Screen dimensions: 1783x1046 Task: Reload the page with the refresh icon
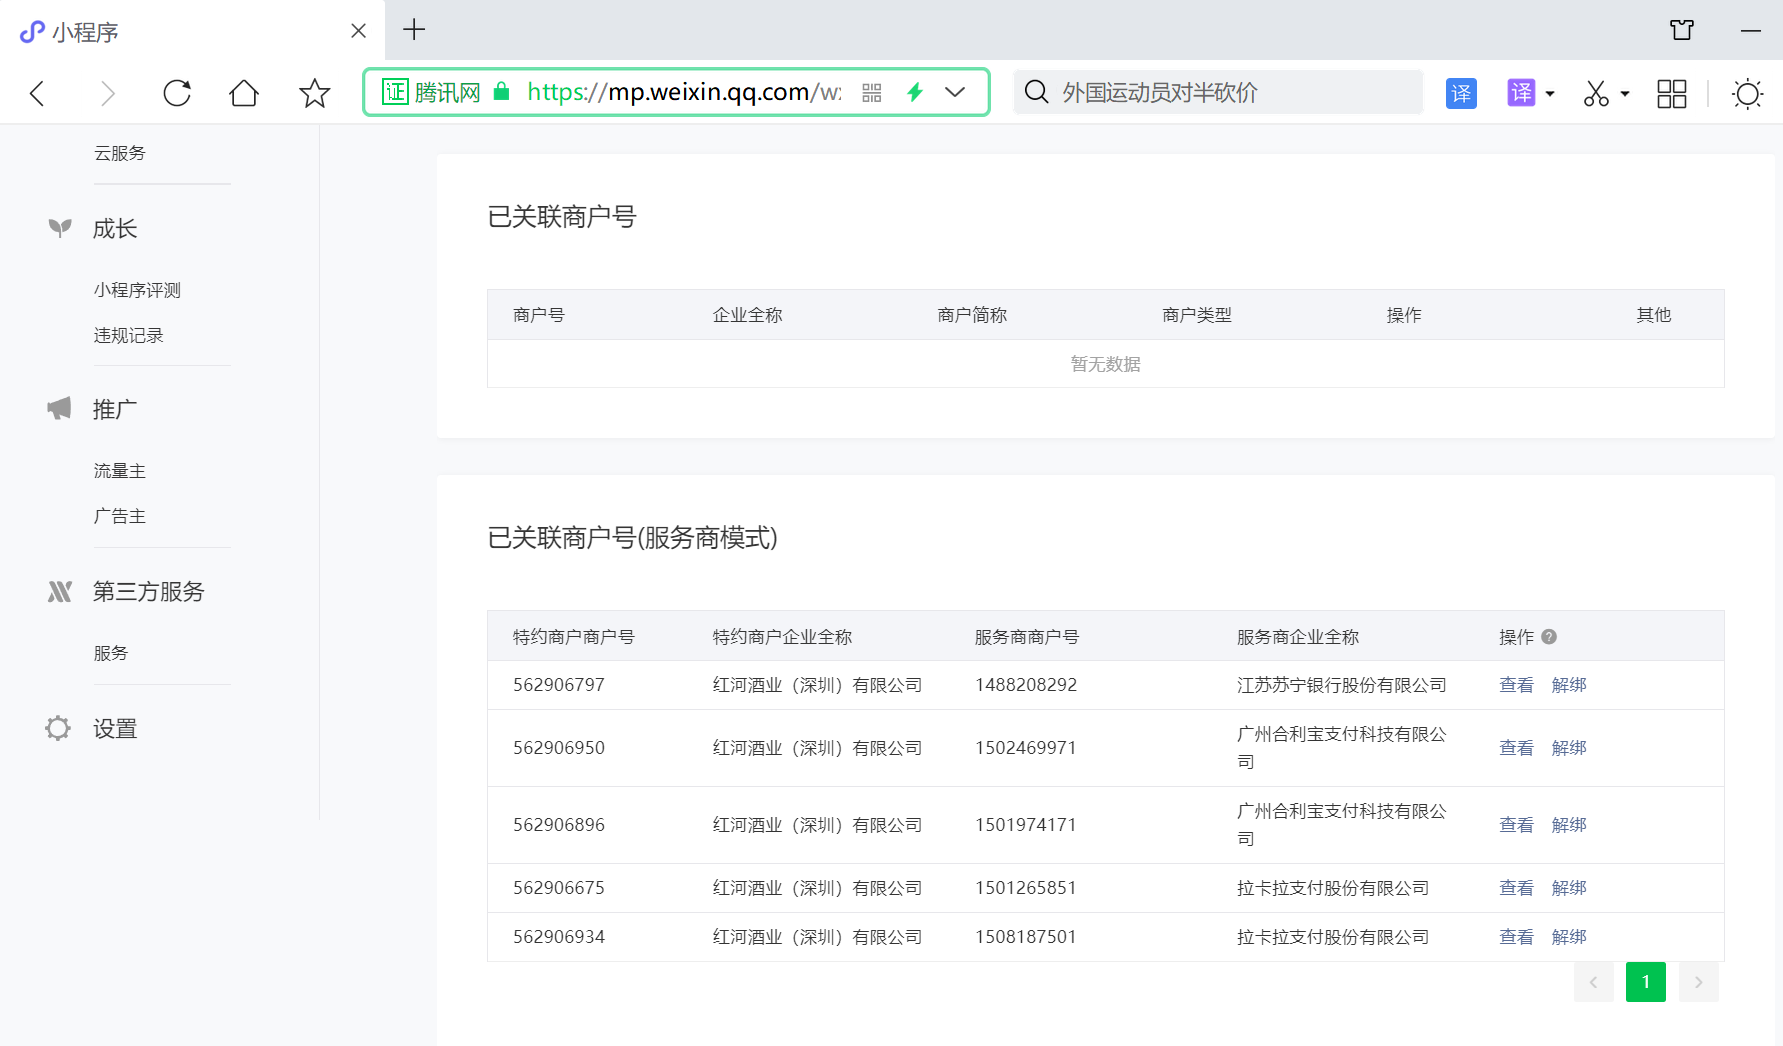coord(177,93)
